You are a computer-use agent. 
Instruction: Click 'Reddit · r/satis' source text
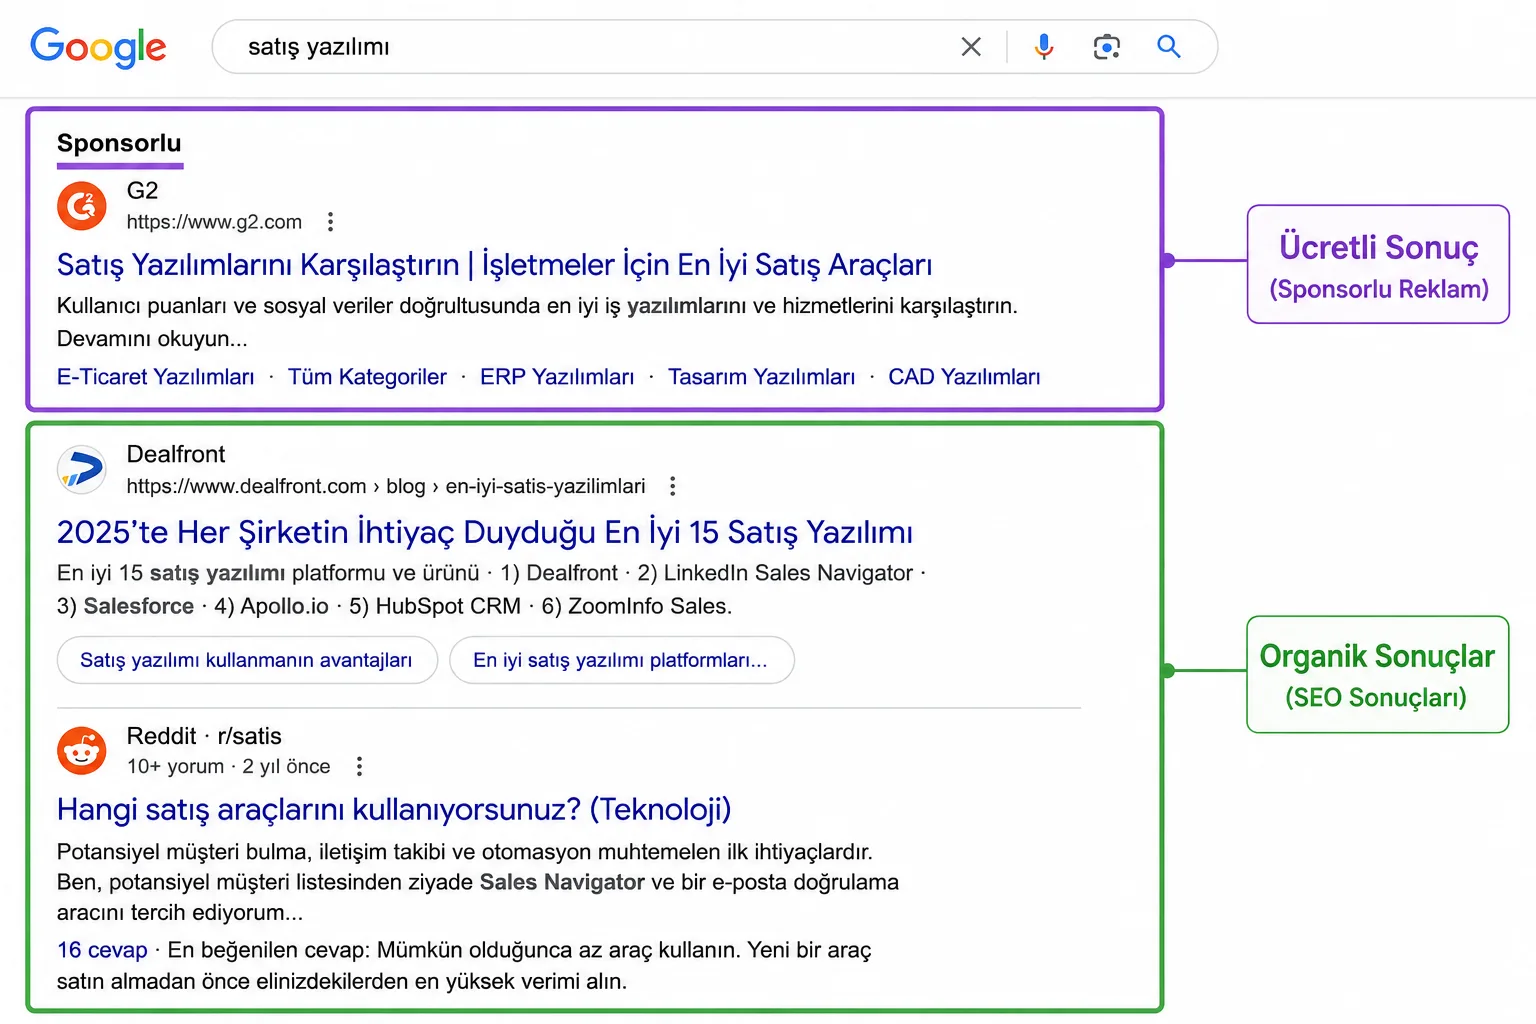point(204,736)
